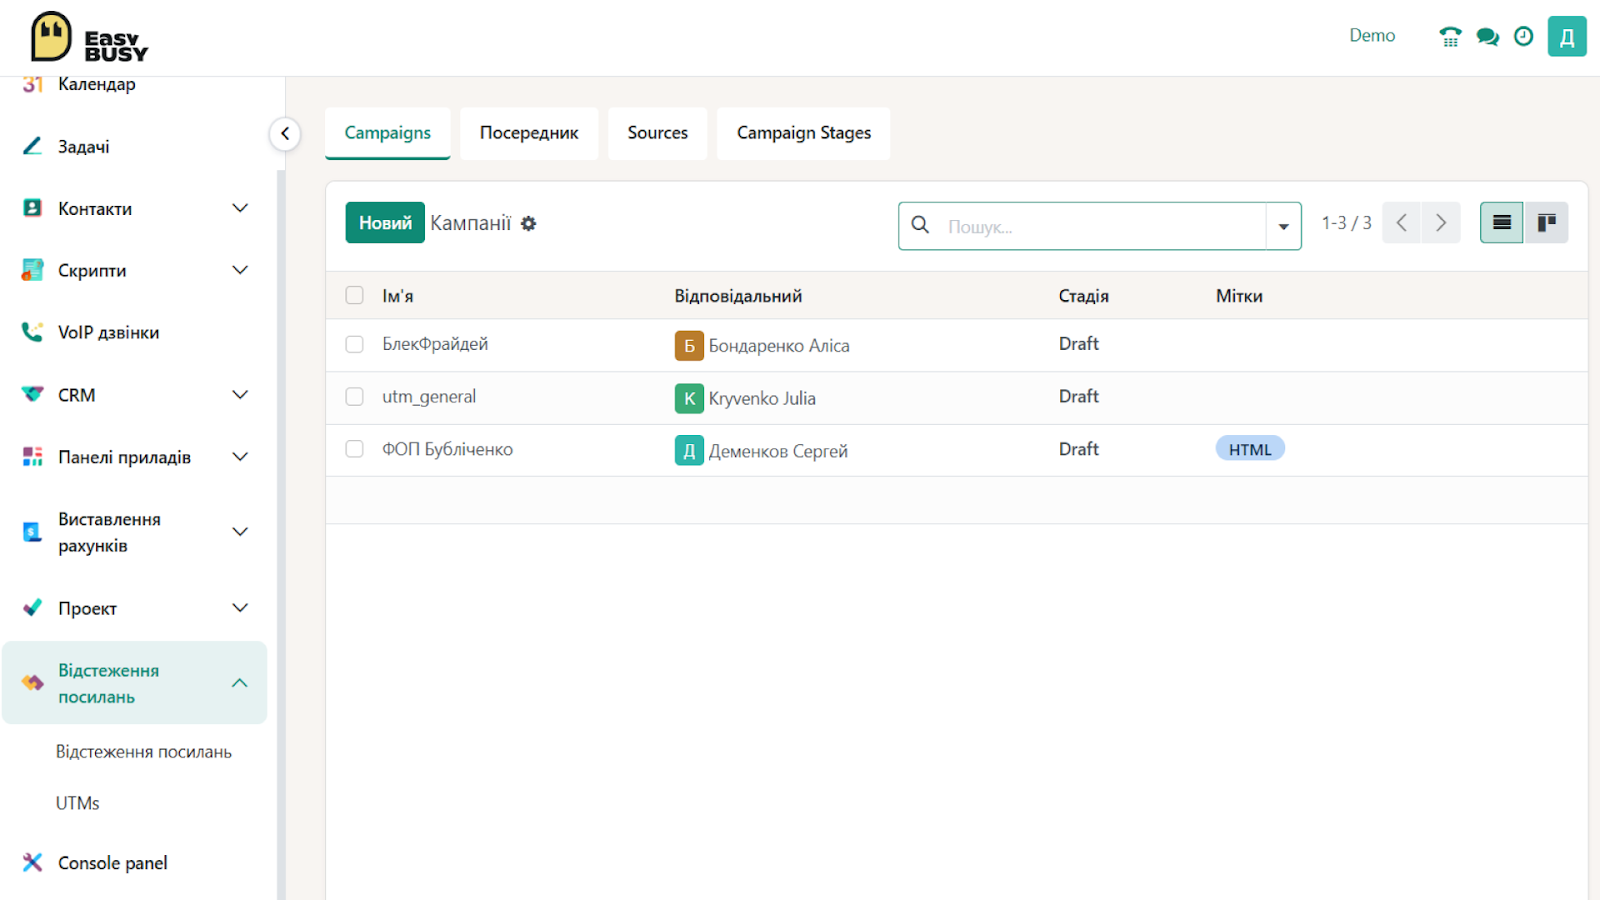Image resolution: width=1600 pixels, height=900 pixels.
Task: Switch to kanban view
Action: coord(1546,223)
